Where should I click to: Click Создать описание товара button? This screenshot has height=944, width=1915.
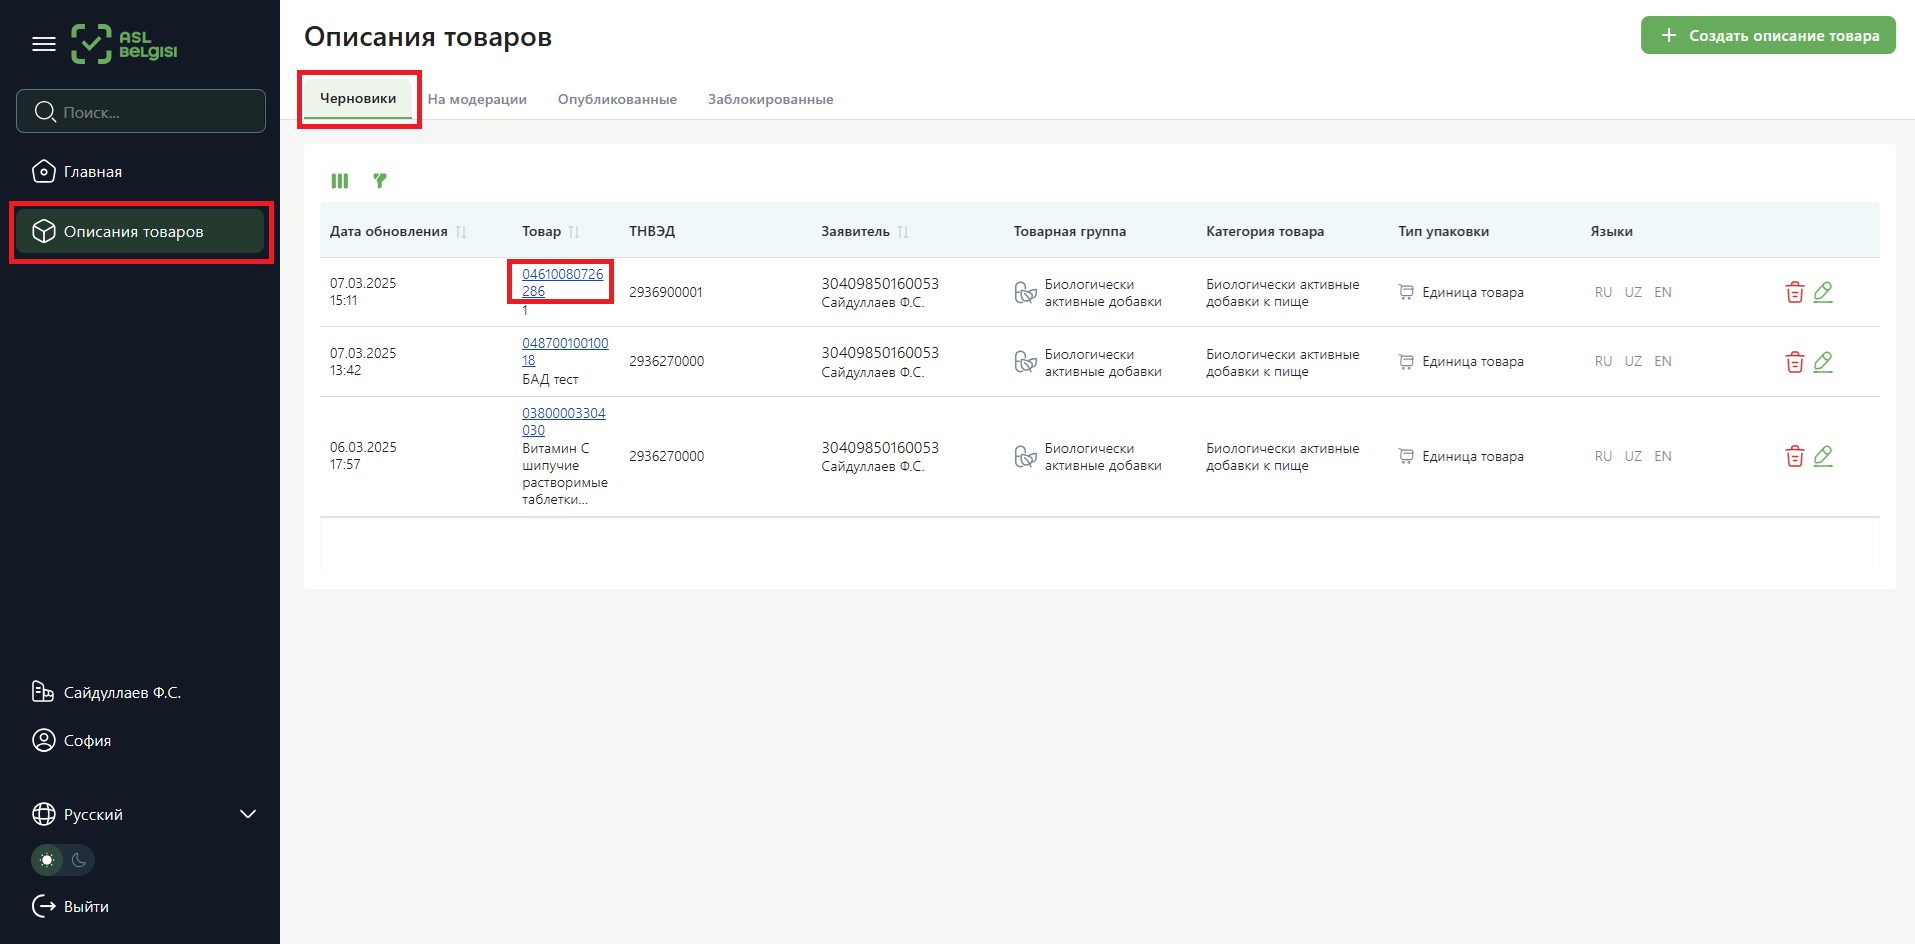pyautogui.click(x=1768, y=35)
